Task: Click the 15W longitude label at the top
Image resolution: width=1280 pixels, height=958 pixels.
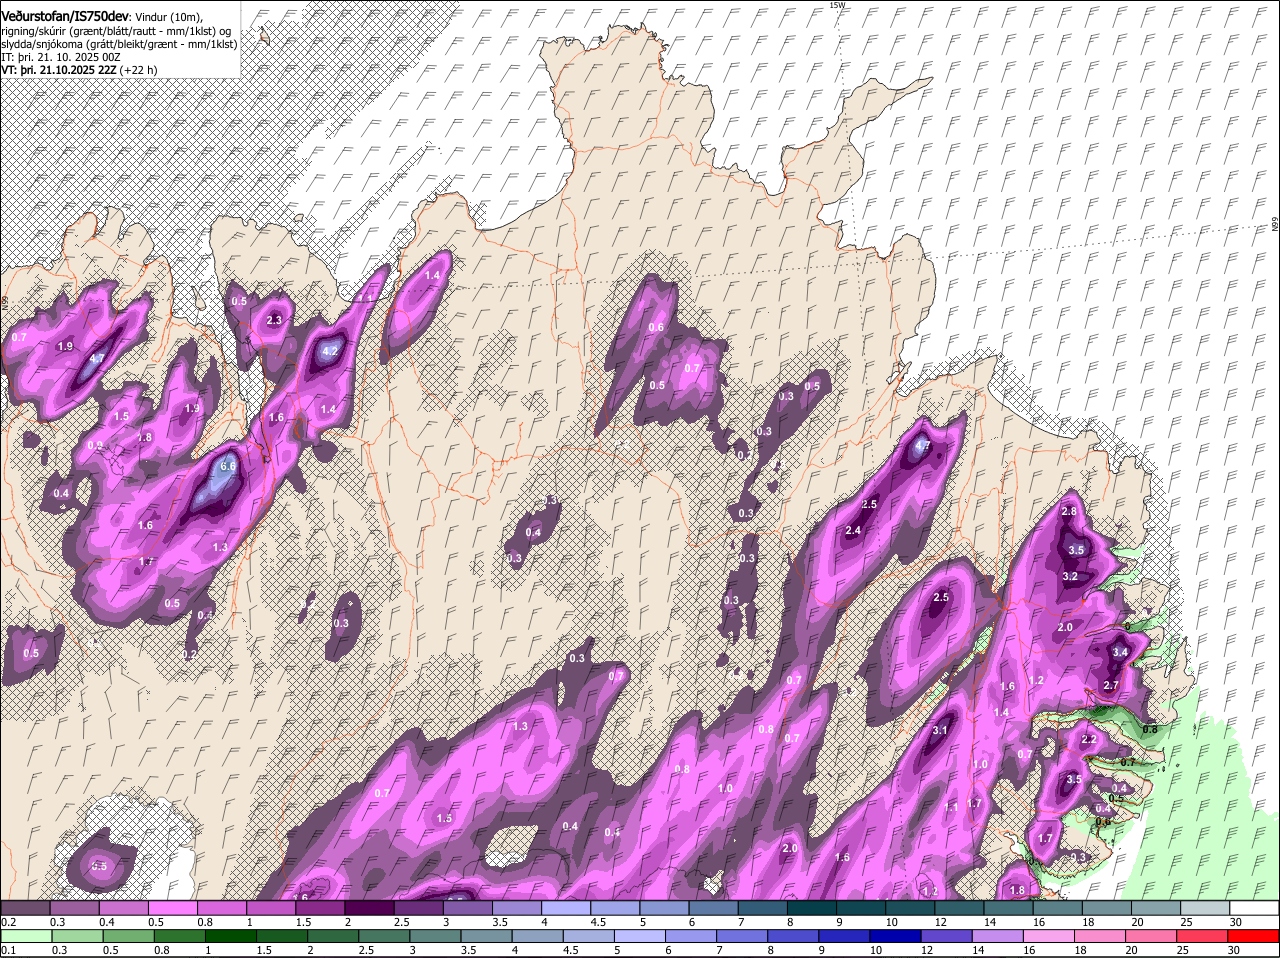Action: [837, 5]
